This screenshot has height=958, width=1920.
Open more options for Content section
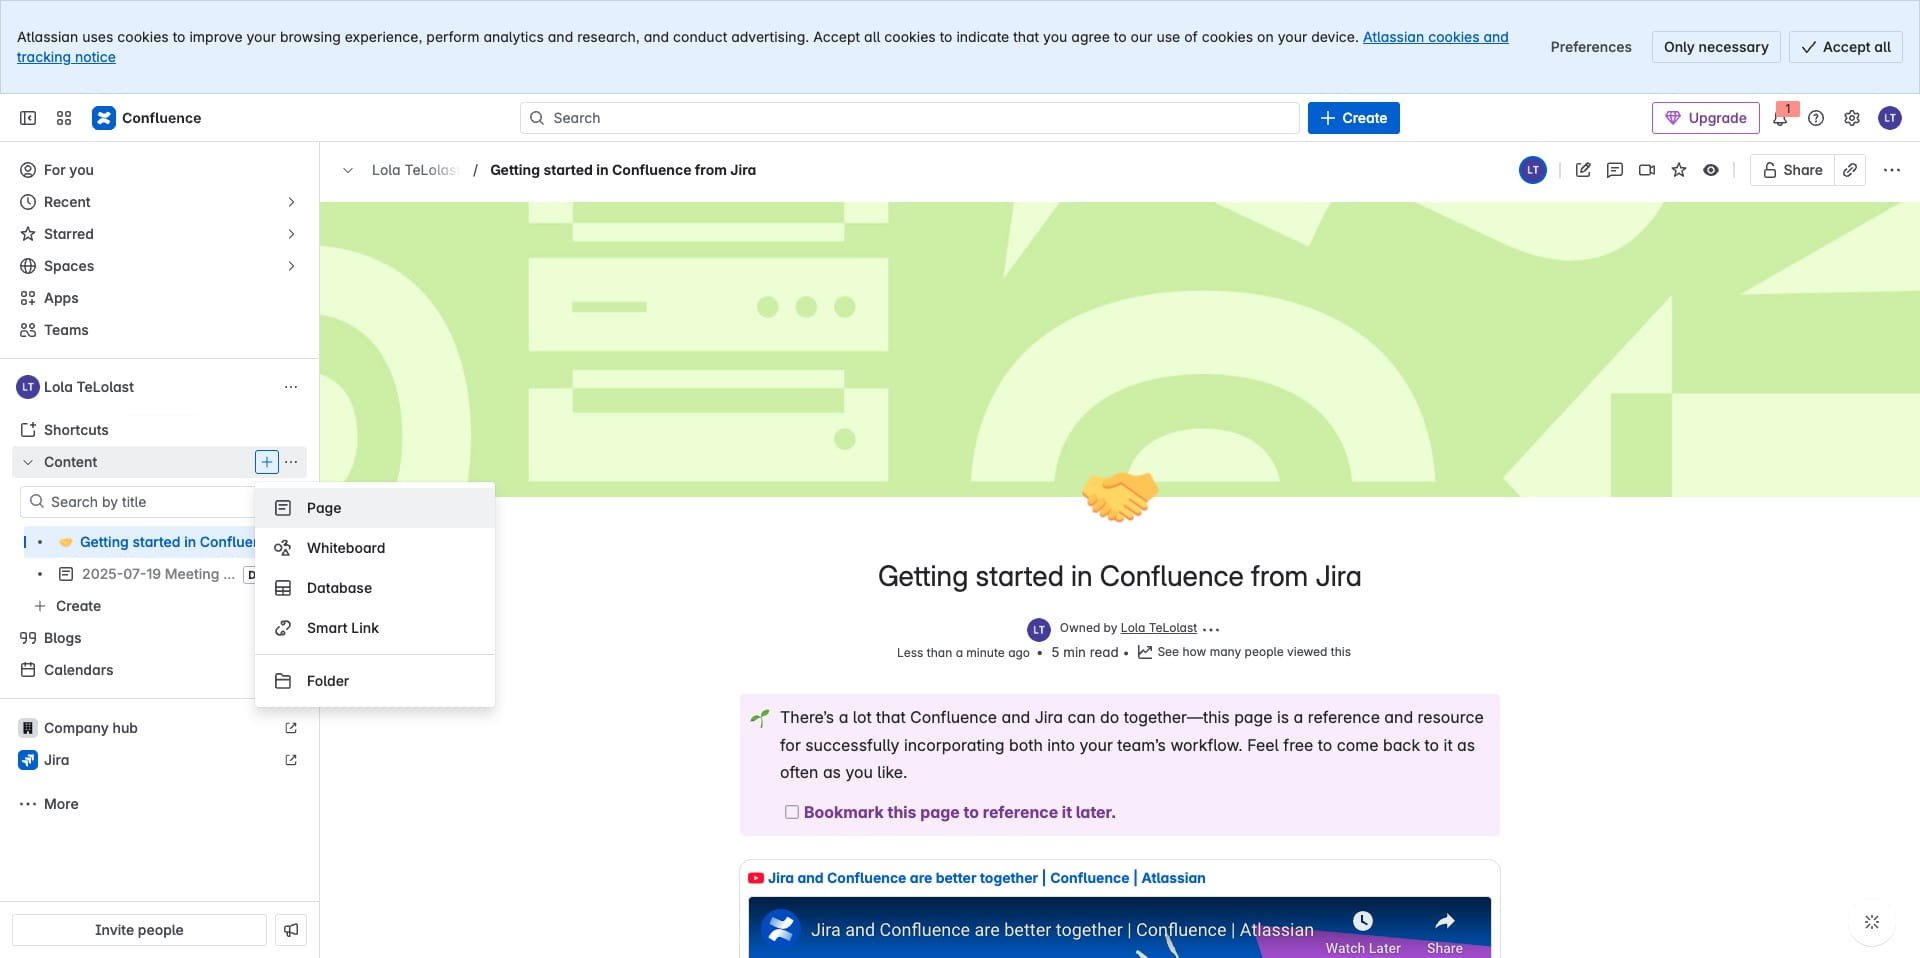click(291, 462)
